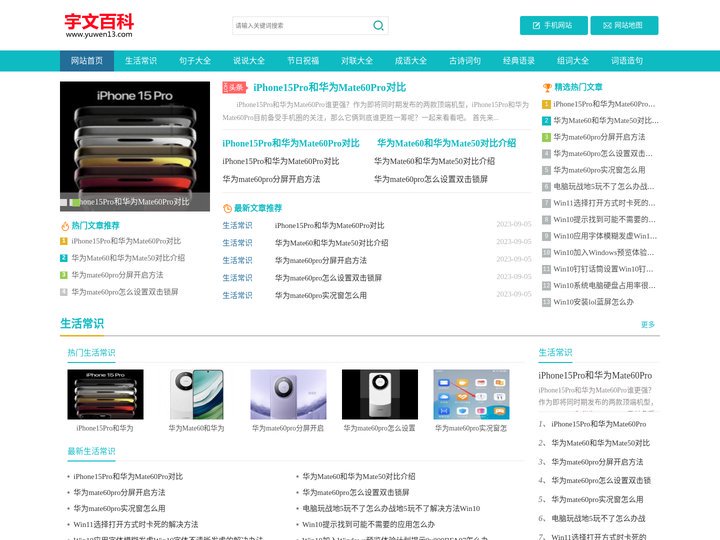Click the number 1 badge in 热门文章推荐

(x=64, y=241)
